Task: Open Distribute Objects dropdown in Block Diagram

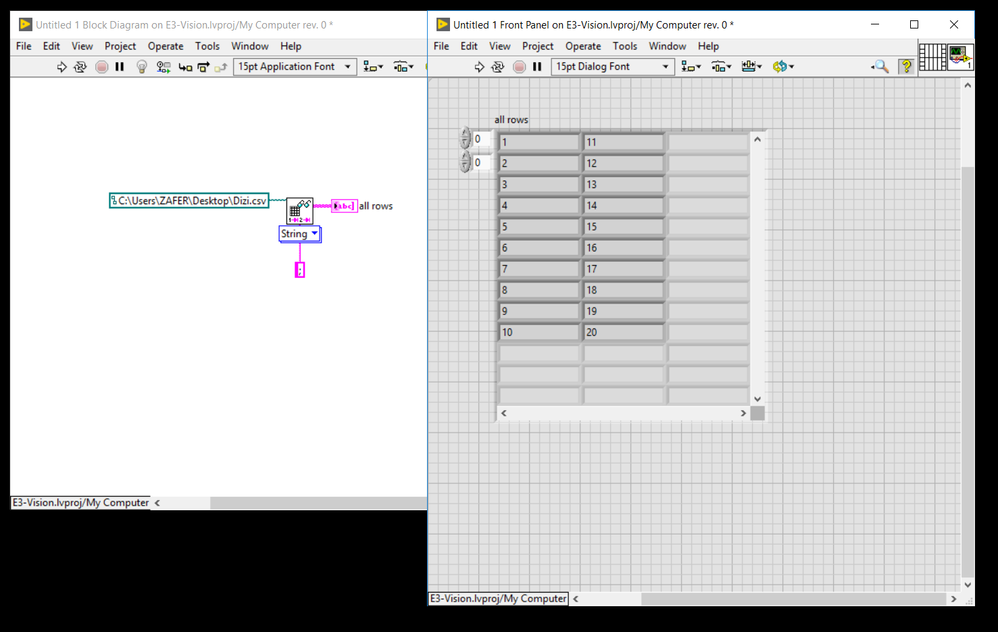Action: point(404,67)
